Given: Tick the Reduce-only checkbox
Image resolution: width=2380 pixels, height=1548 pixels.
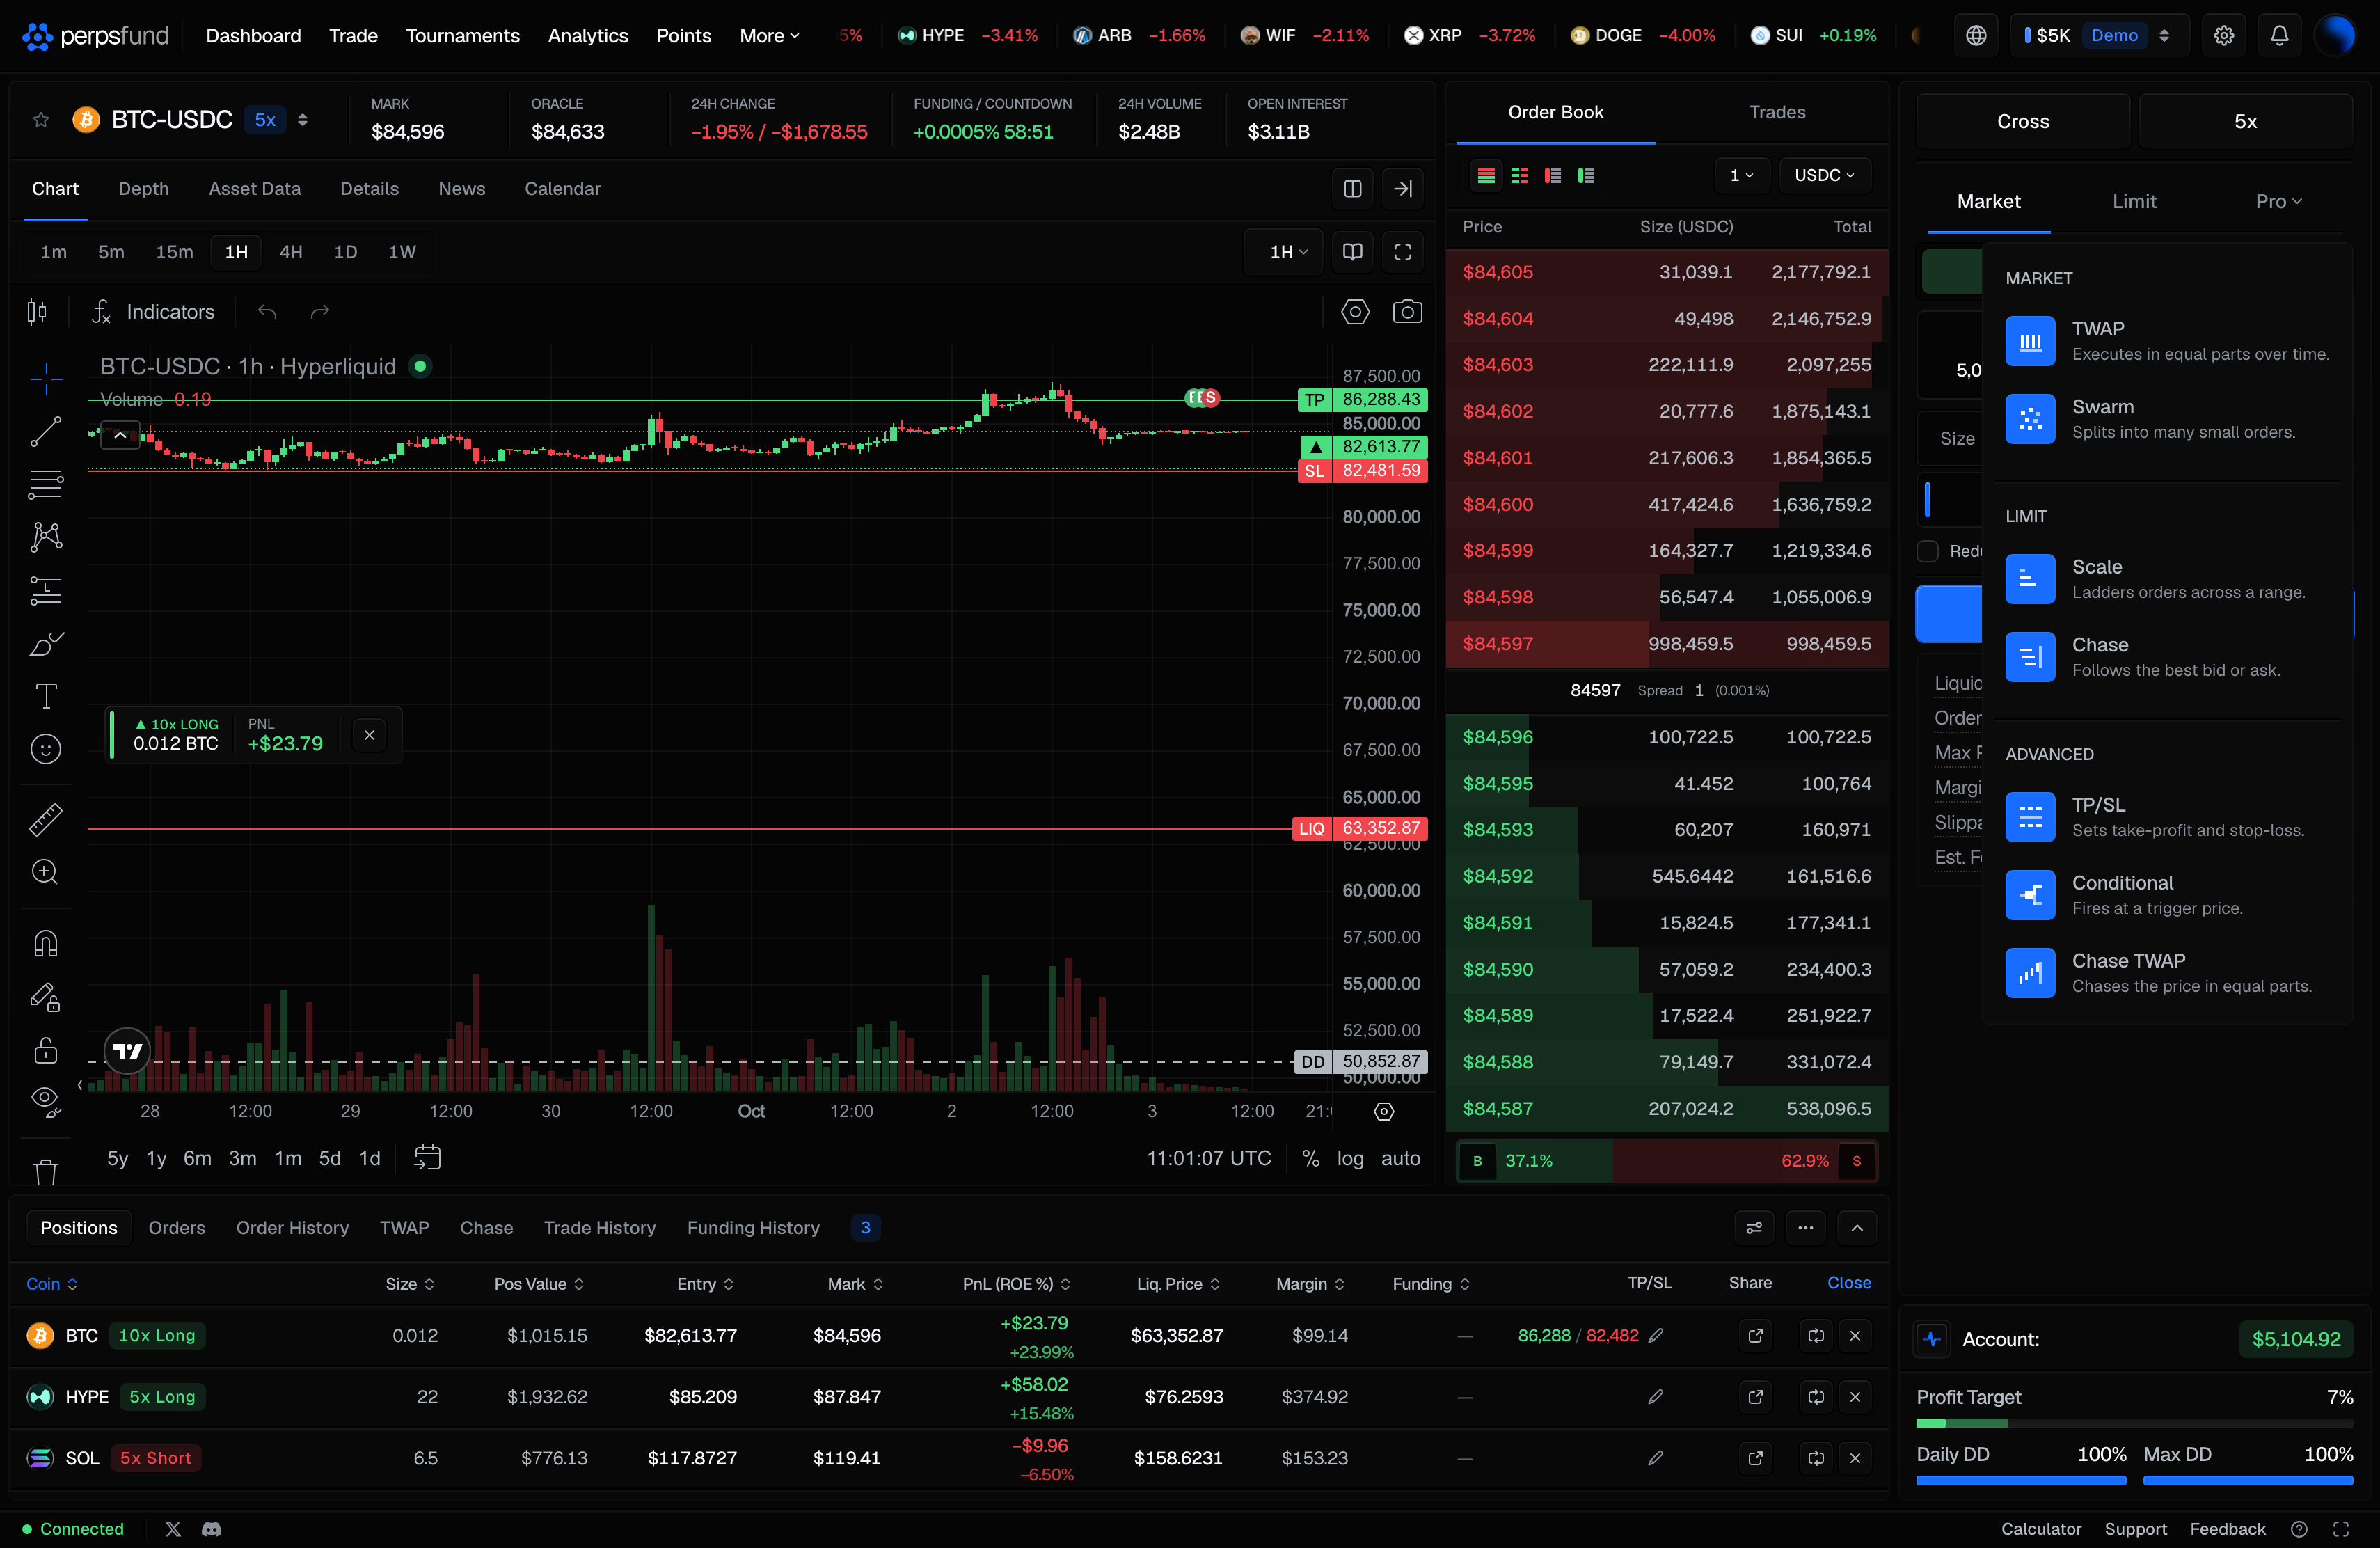Looking at the screenshot, I should (x=1928, y=551).
